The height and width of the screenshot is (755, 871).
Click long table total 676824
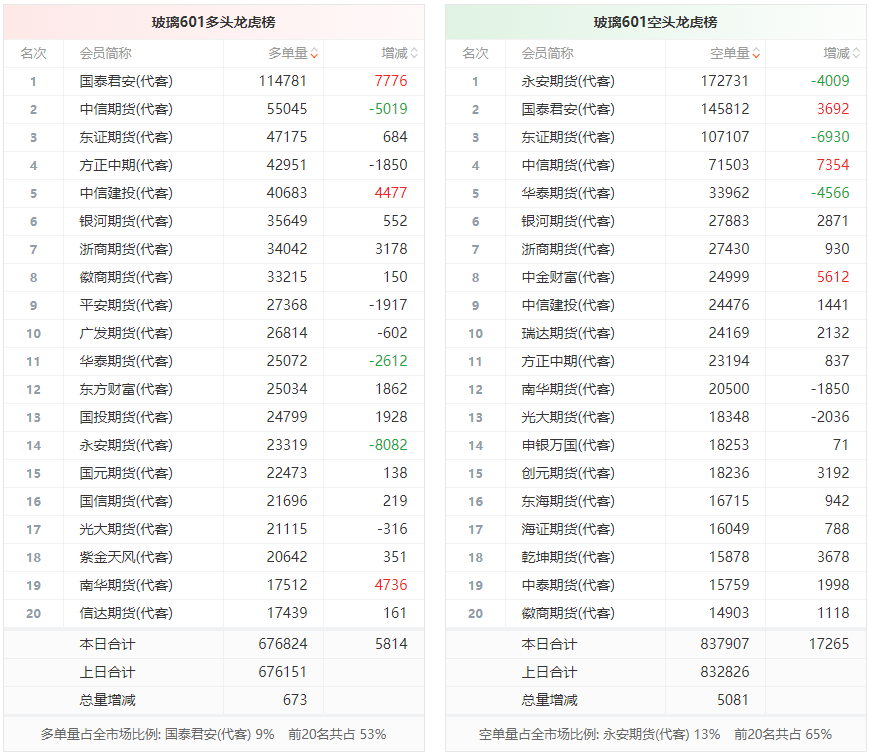tap(283, 644)
